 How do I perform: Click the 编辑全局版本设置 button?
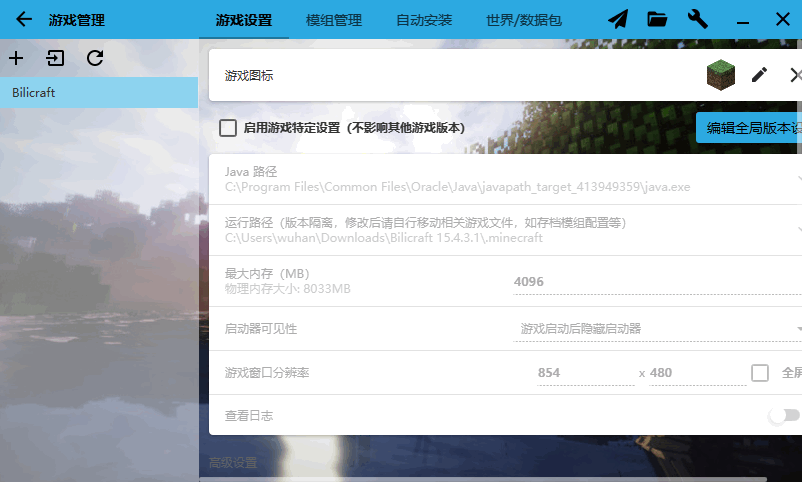pos(749,128)
